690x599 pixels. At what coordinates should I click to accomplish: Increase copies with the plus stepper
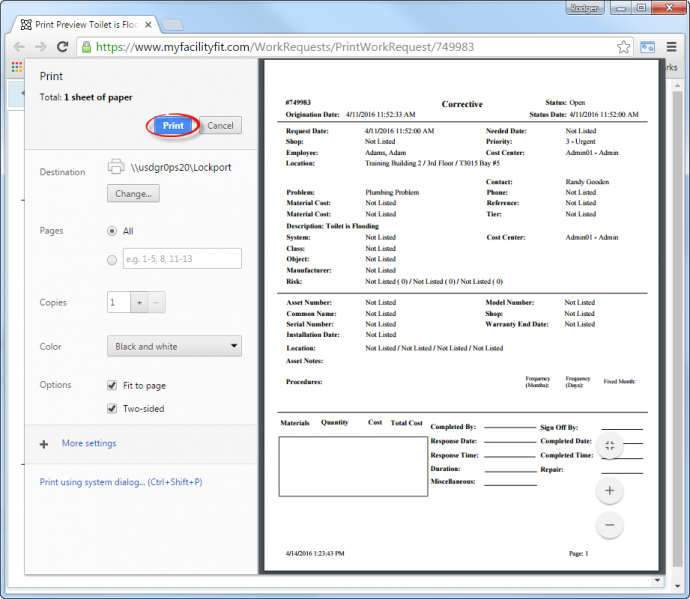(139, 302)
